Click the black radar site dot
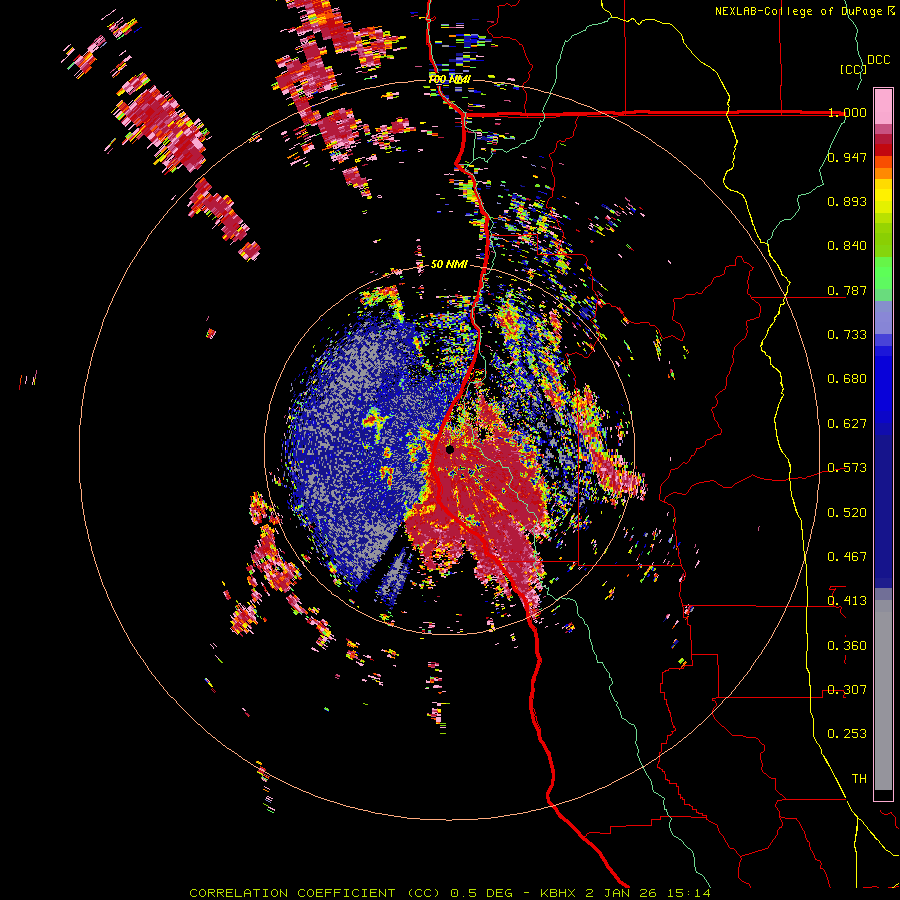This screenshot has width=900, height=900. point(450,449)
